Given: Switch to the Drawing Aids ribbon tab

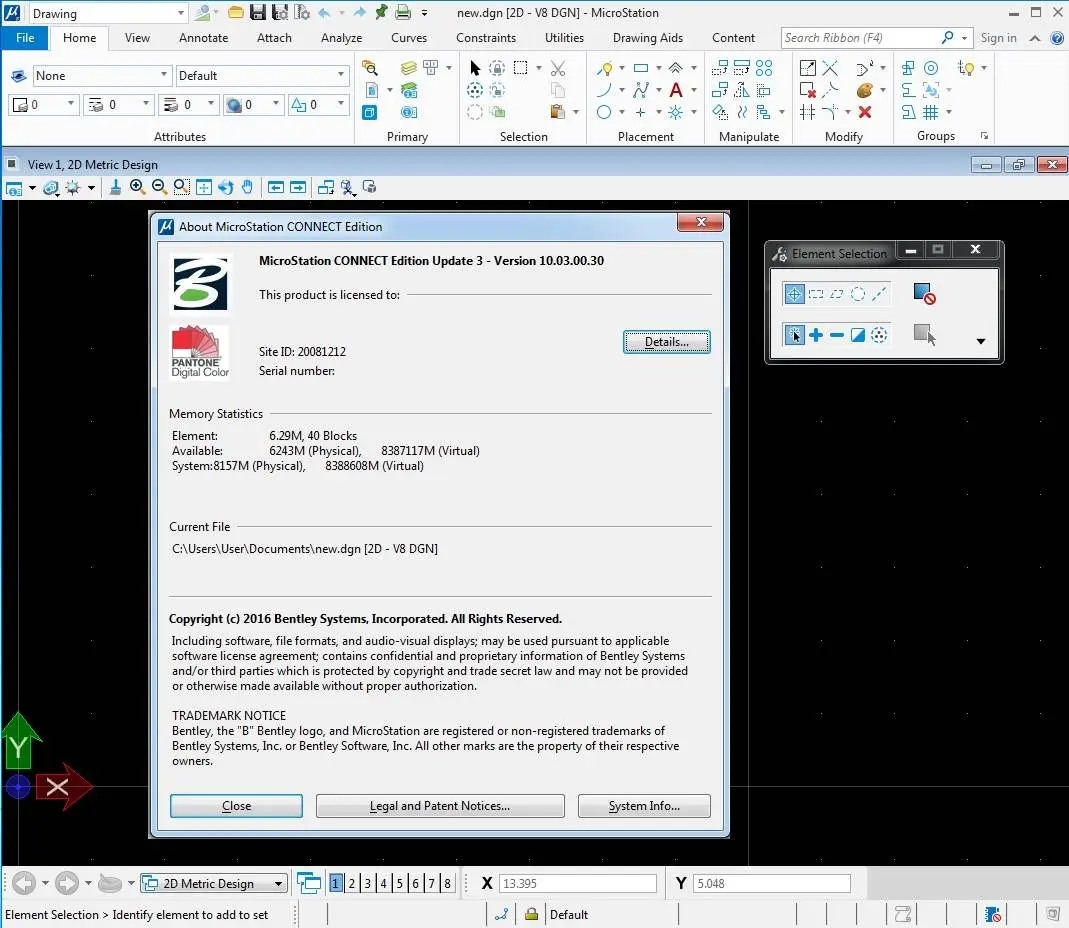Looking at the screenshot, I should (x=648, y=38).
